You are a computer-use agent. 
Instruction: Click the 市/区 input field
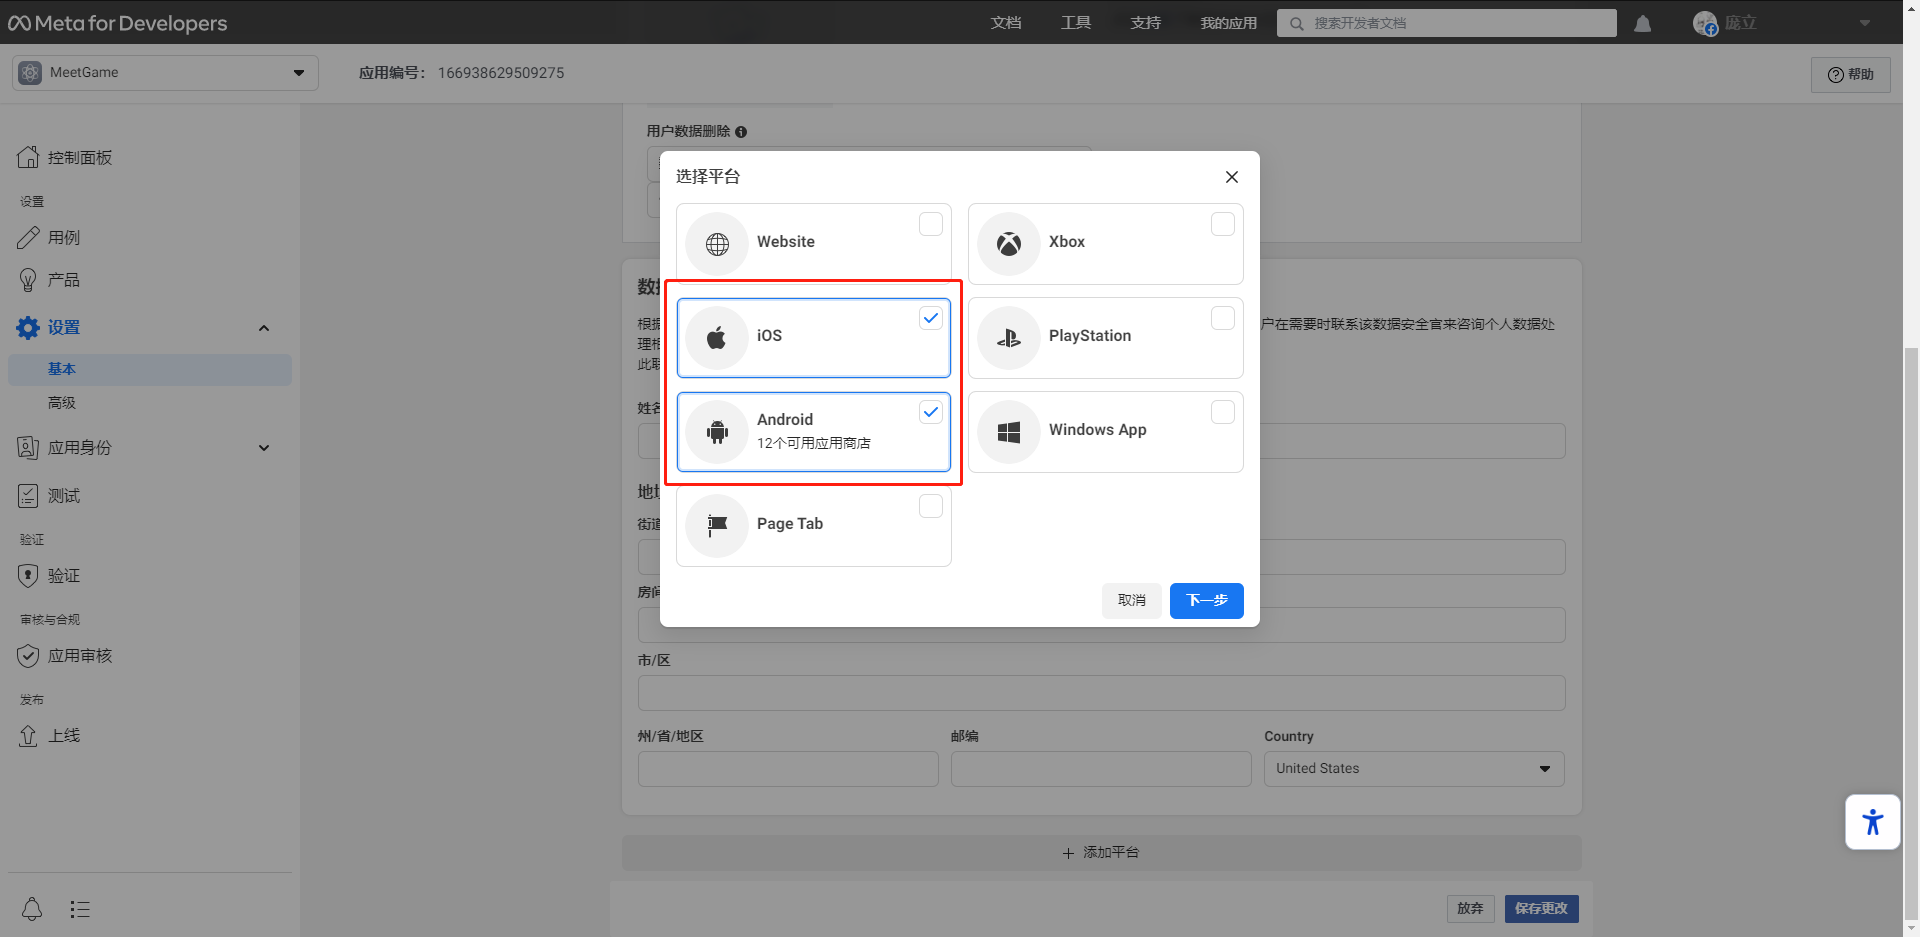pos(1102,693)
